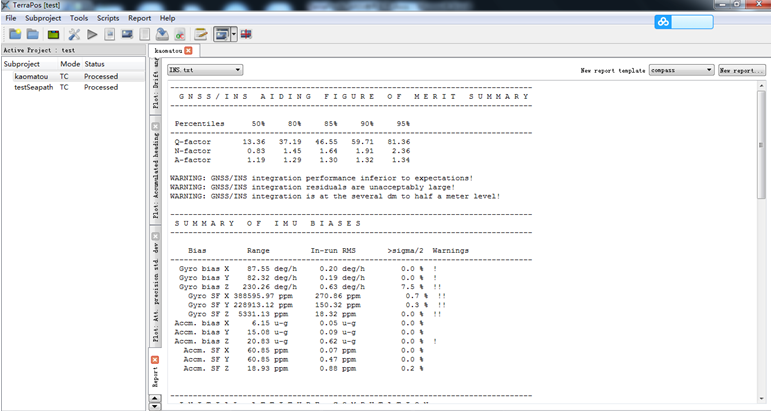The image size is (771, 411).
Task: Click the new project folder icon
Action: click(13, 34)
